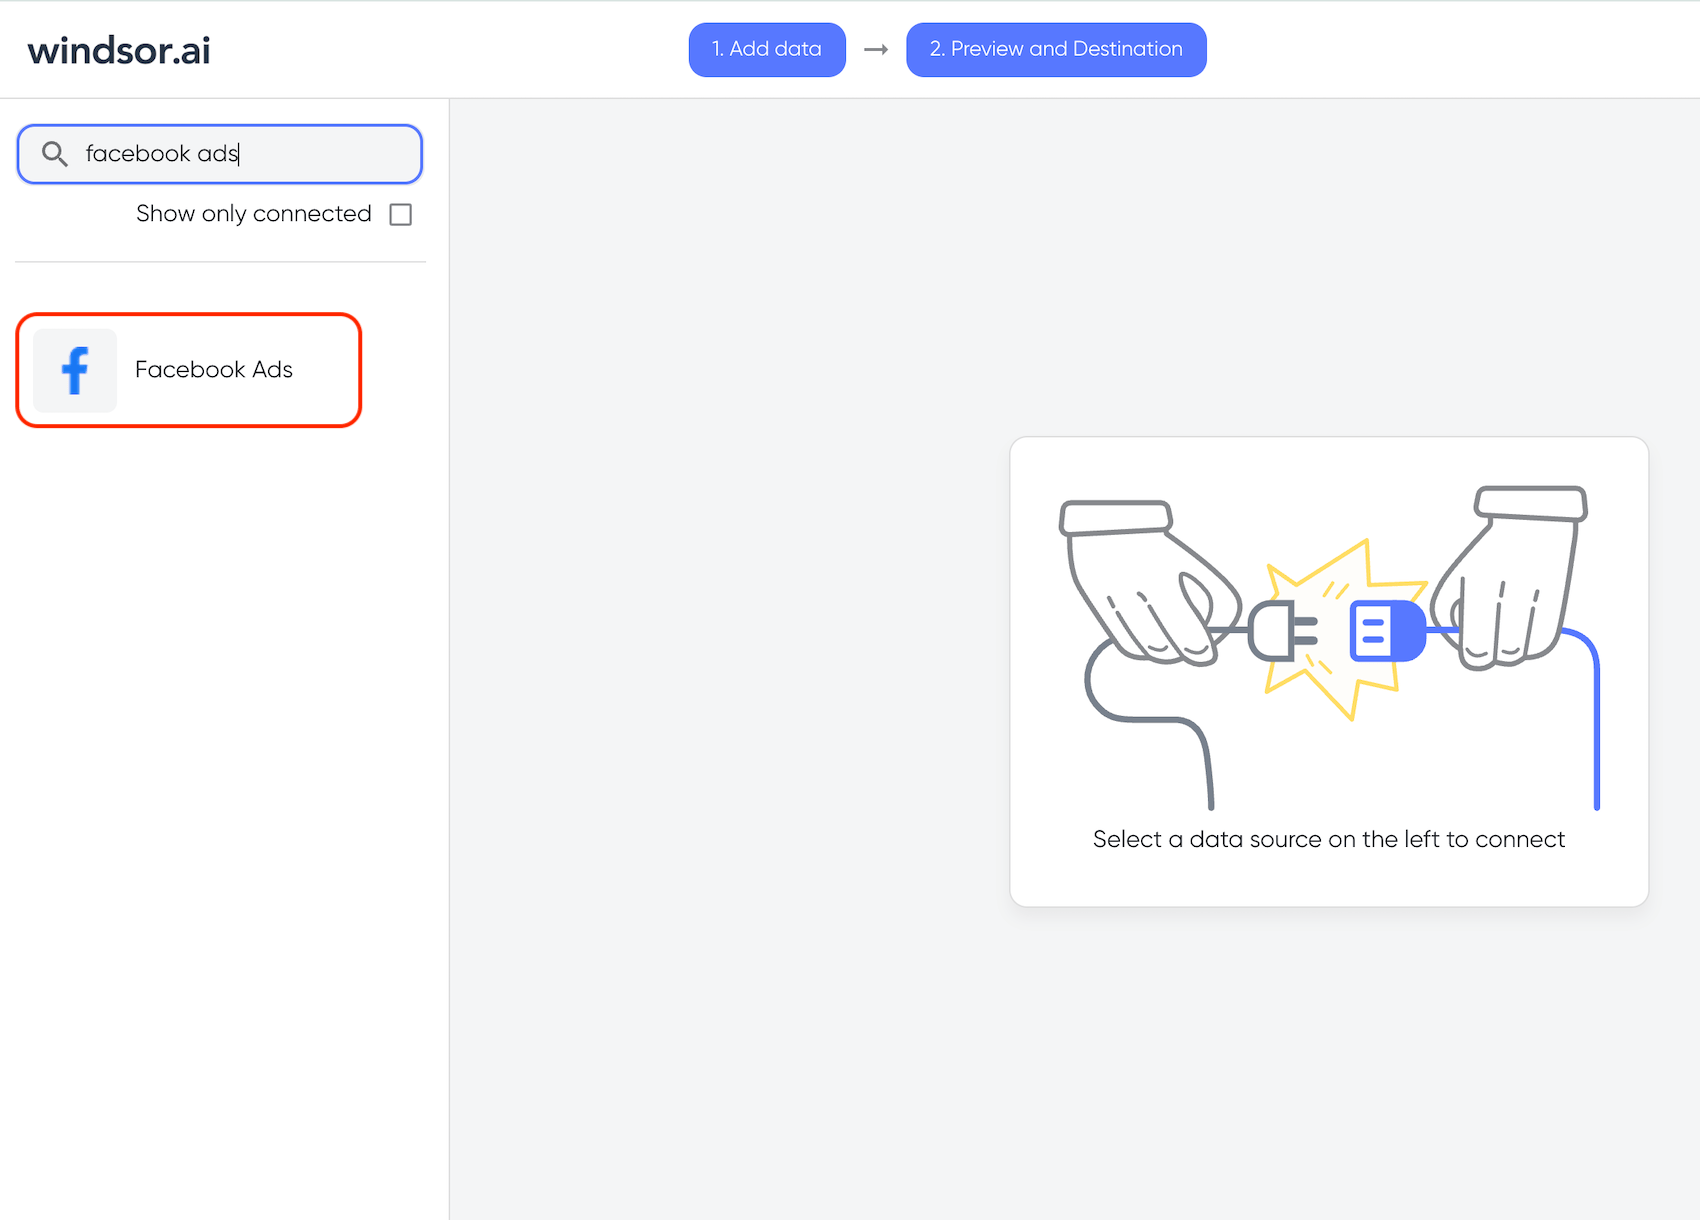The width and height of the screenshot is (1700, 1220).
Task: Click the windsor.ai logo
Action: point(119,50)
